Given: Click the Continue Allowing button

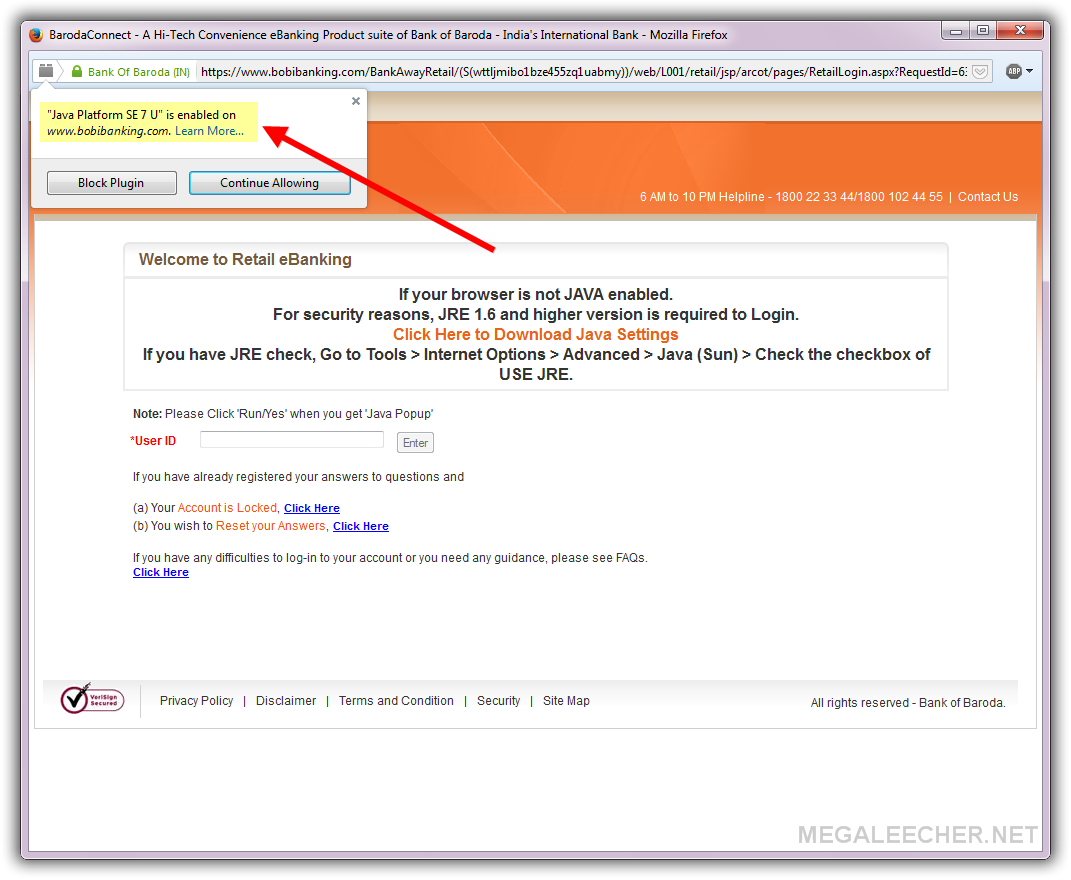Looking at the screenshot, I should (x=269, y=183).
